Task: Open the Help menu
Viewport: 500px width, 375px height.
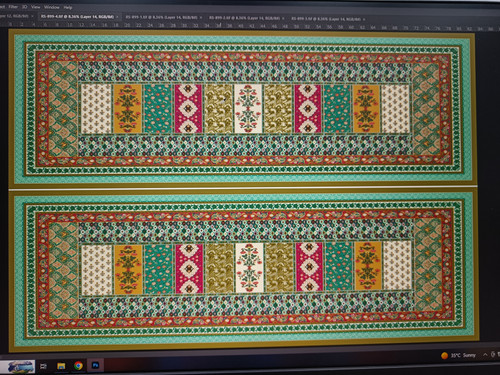Action: 68,7
